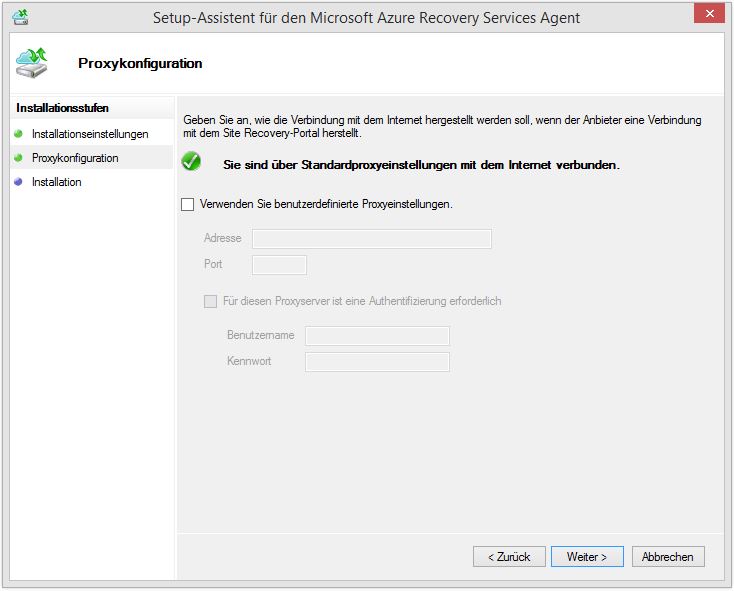Viewport: 734px width, 591px height.
Task: Click the Proxykonfiguration page heading
Action: 140,63
